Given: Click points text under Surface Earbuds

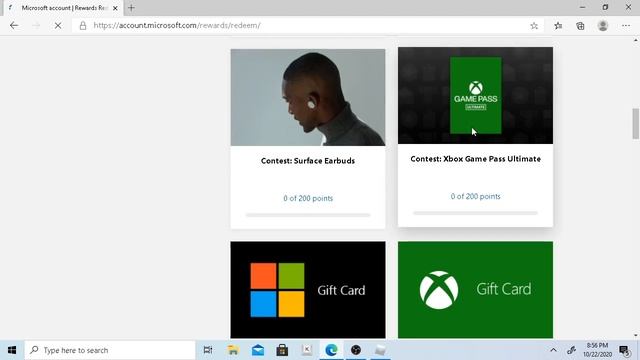Looking at the screenshot, I should (308, 198).
